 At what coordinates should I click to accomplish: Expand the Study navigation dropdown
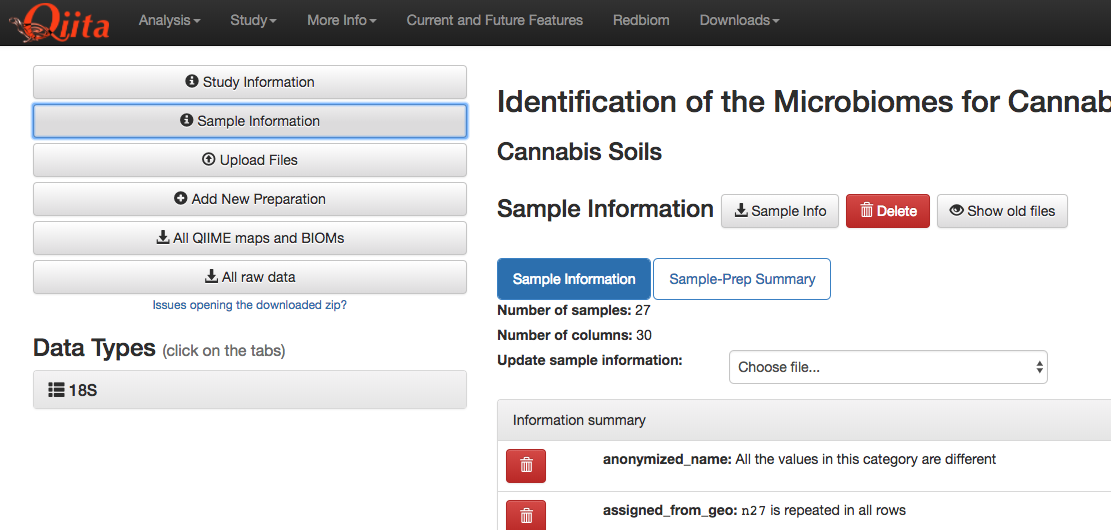click(x=253, y=20)
